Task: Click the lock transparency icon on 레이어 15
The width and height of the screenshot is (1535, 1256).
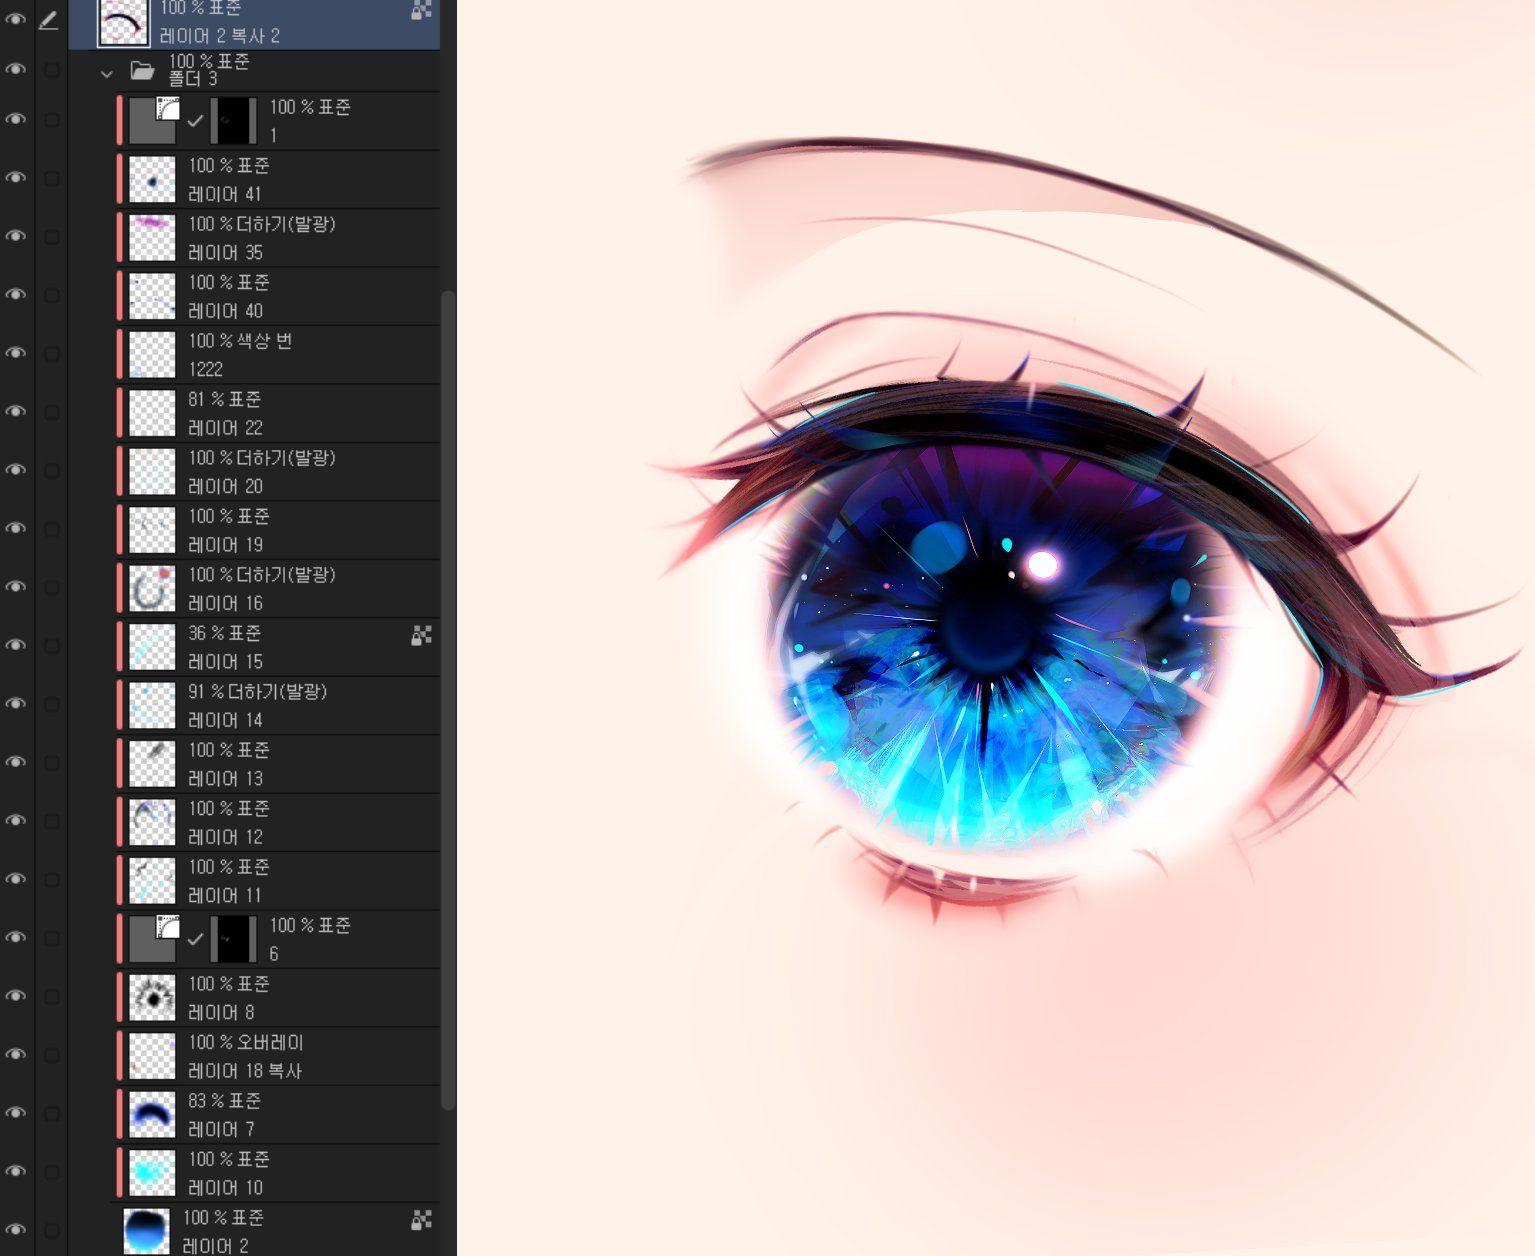Action: pyautogui.click(x=421, y=635)
